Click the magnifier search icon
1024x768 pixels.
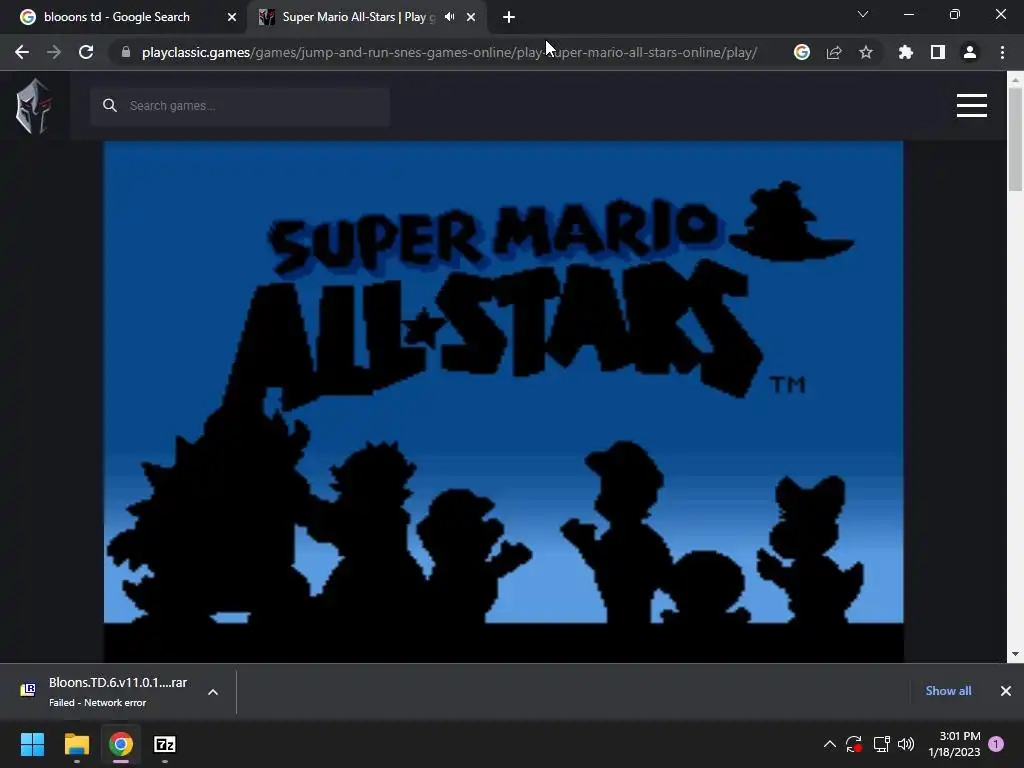110,106
